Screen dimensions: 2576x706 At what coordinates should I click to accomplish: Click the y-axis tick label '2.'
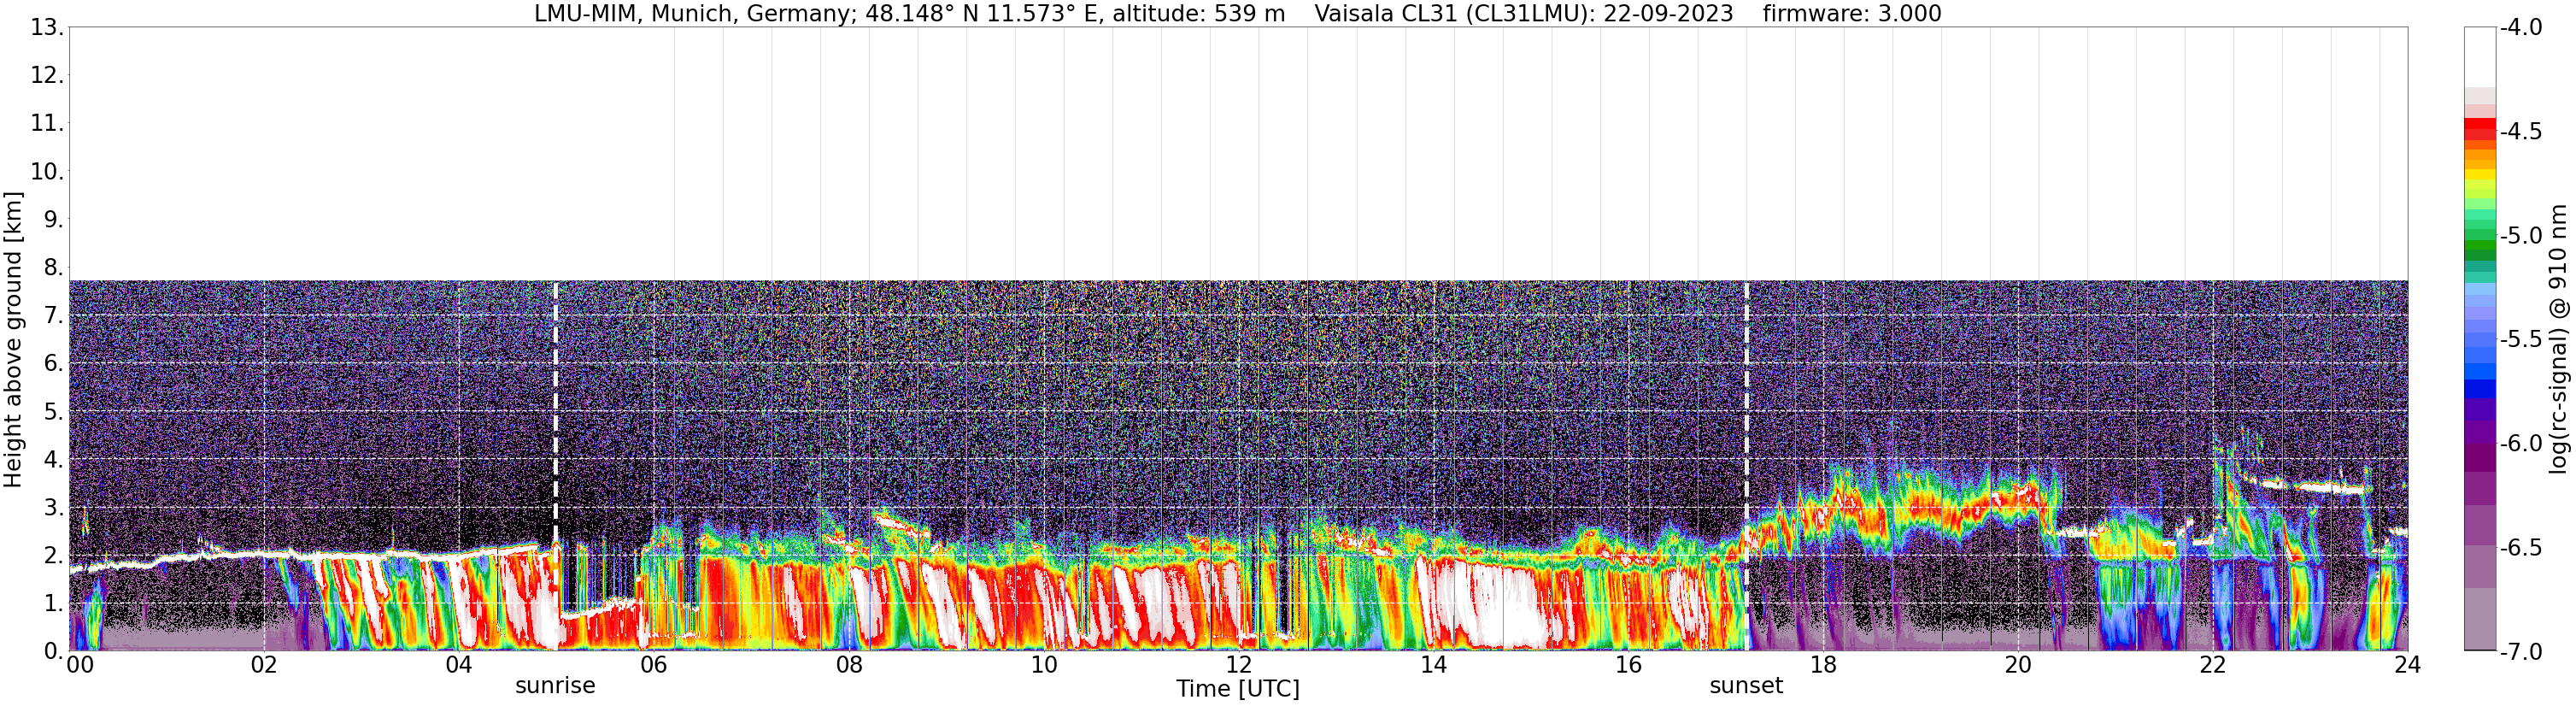click(x=52, y=555)
